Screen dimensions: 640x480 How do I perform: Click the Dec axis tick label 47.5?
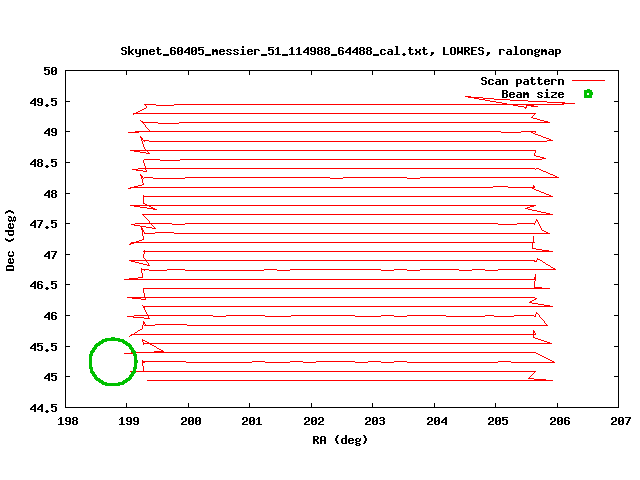click(x=44, y=224)
